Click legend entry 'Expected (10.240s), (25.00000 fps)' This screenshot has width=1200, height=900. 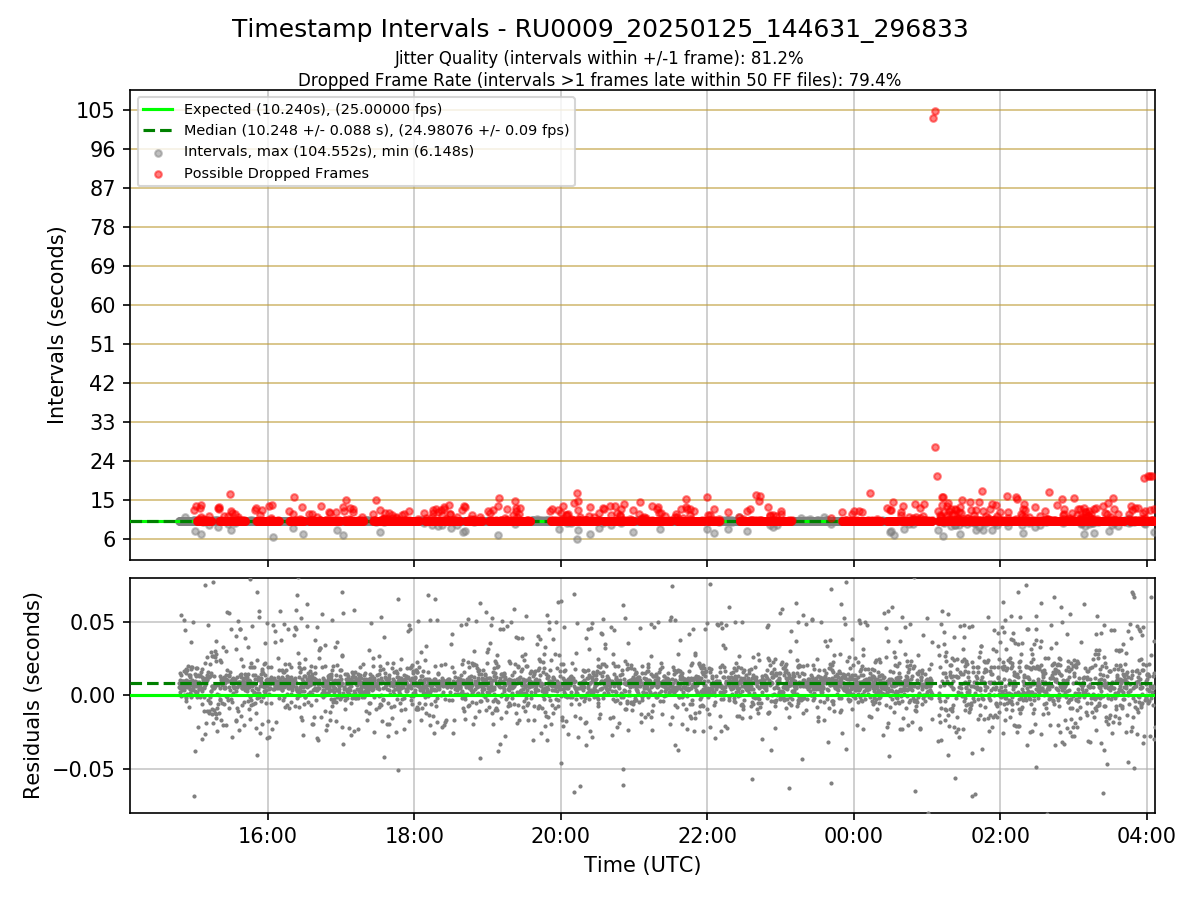click(313, 109)
